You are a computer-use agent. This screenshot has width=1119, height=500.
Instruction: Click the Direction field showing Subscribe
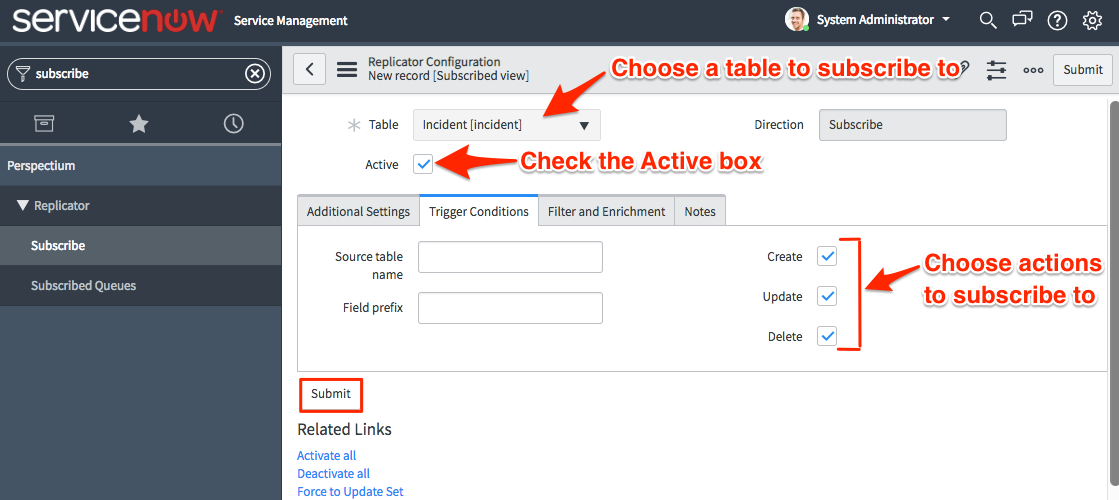tap(913, 125)
